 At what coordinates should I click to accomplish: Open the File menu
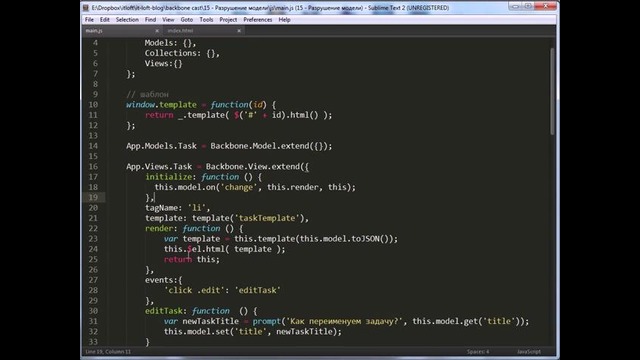(89, 20)
